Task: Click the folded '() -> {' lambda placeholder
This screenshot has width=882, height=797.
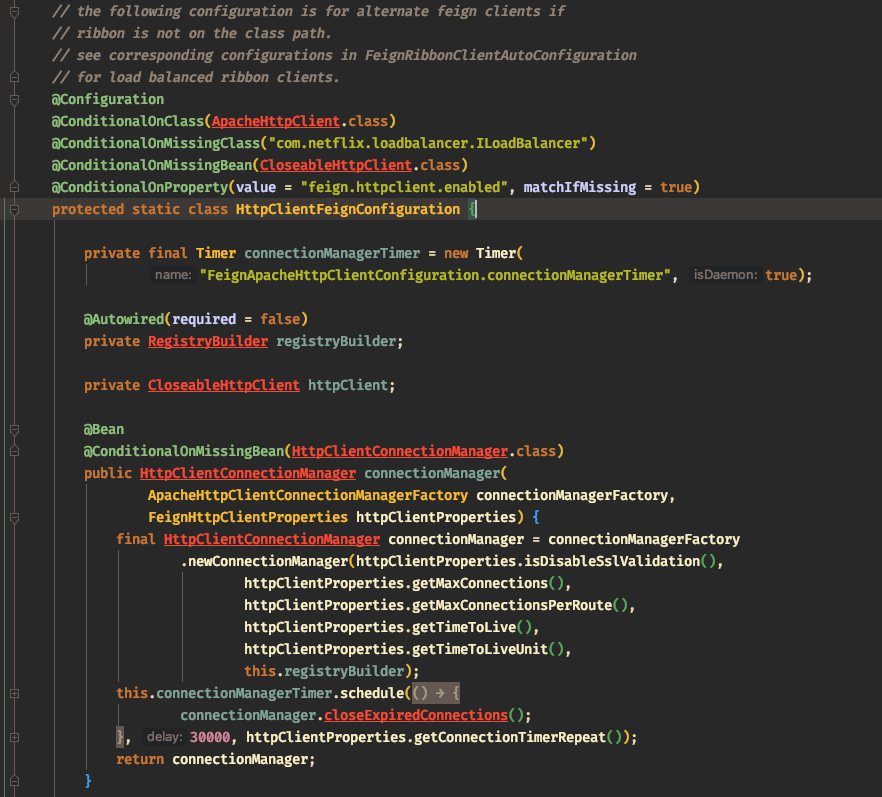Action: pos(436,693)
